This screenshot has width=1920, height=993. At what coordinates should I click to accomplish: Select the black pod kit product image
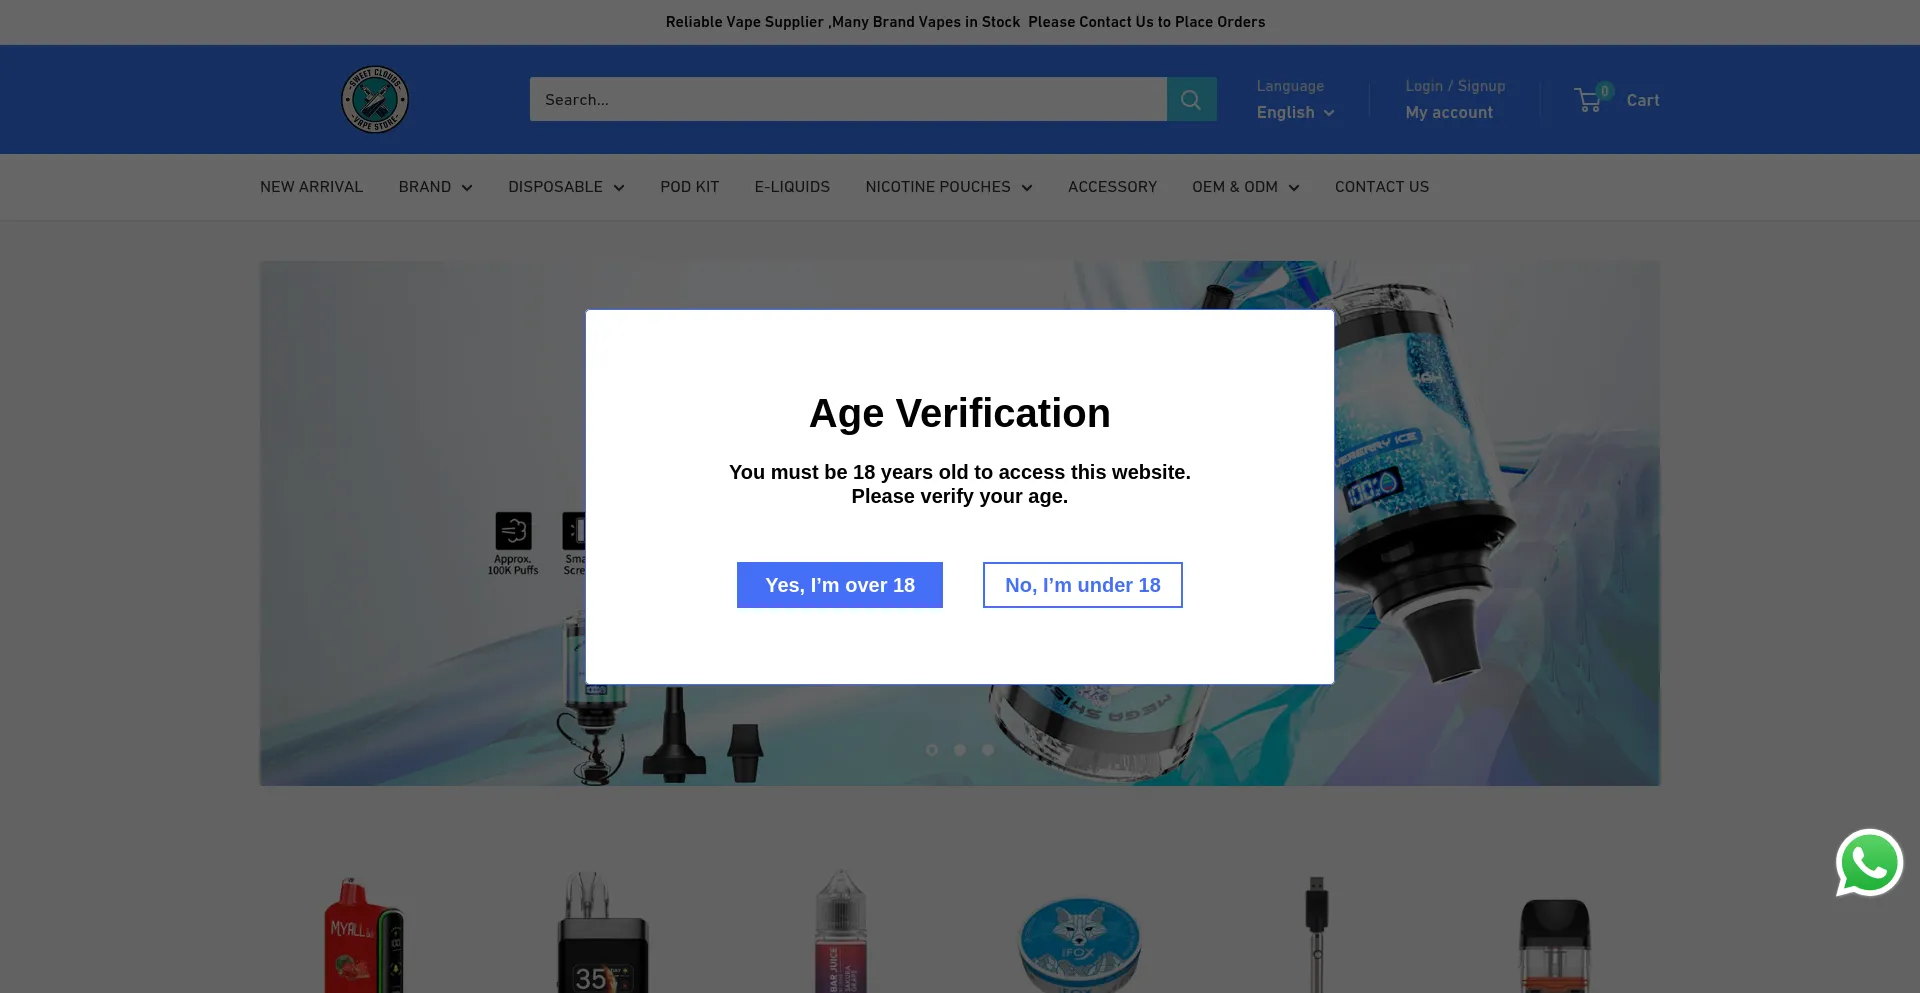point(1554,943)
